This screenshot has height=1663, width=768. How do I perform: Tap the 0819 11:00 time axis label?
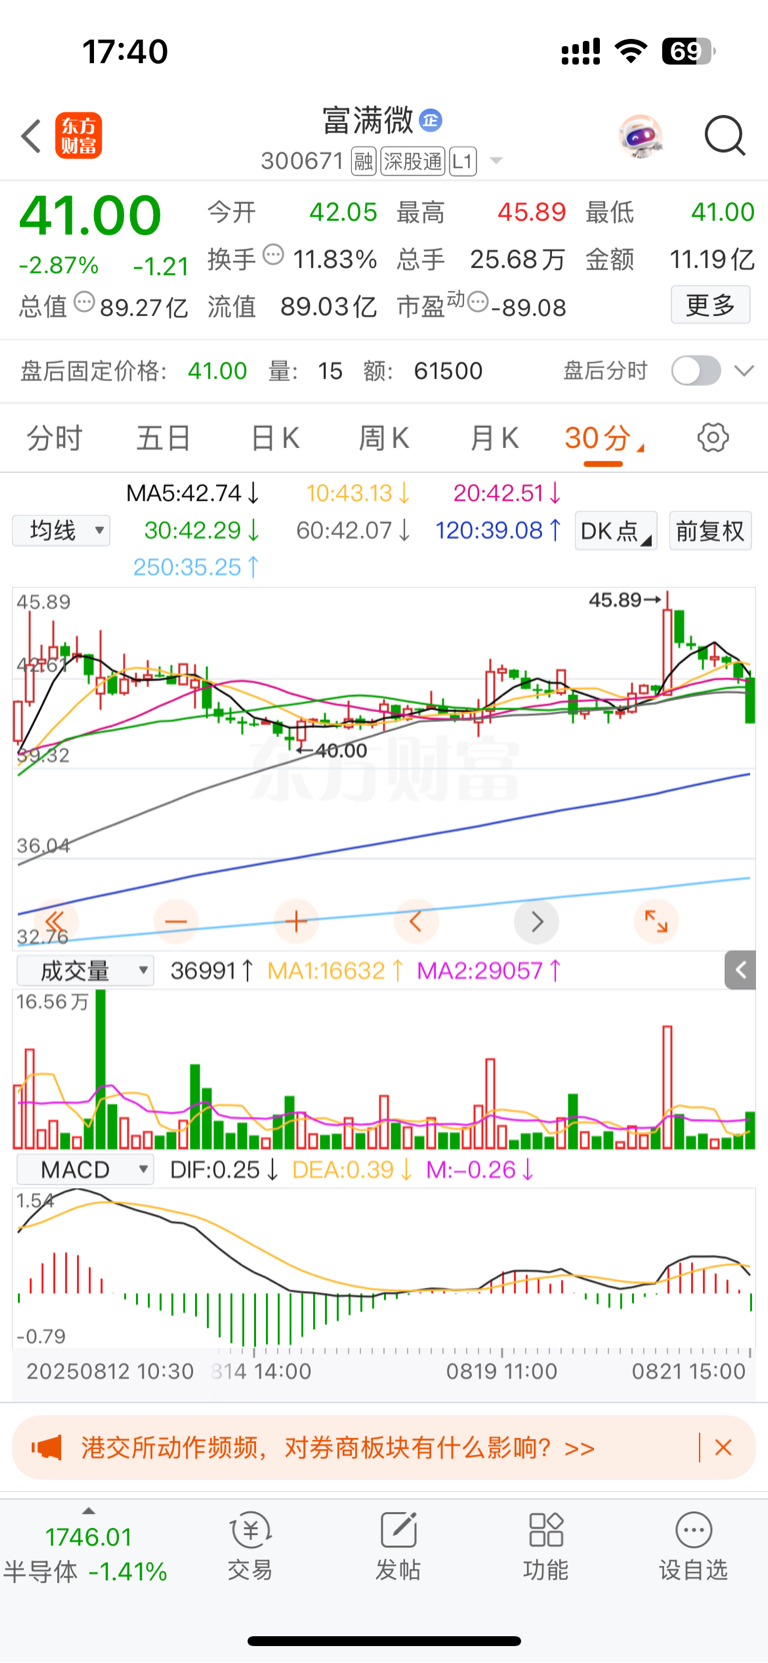pos(502,1372)
